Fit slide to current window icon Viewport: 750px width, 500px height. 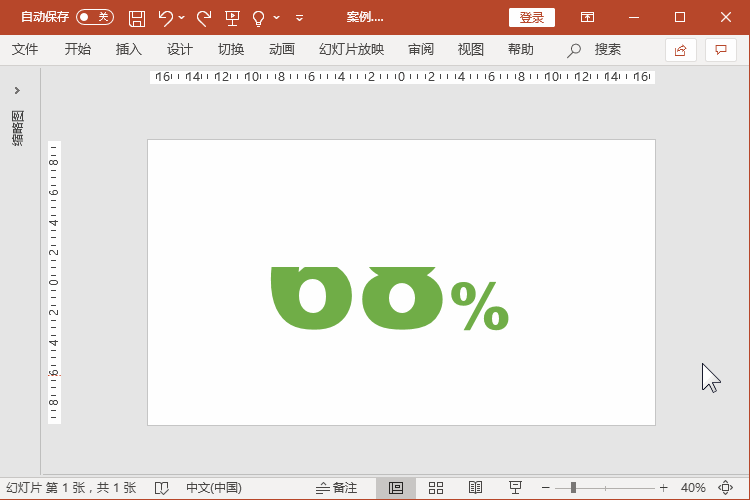726,488
